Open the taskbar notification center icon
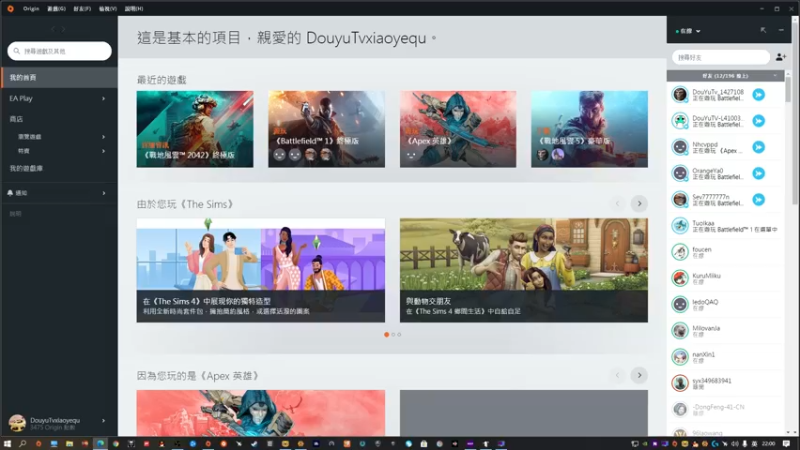Viewport: 800px width, 450px height. coord(786,444)
